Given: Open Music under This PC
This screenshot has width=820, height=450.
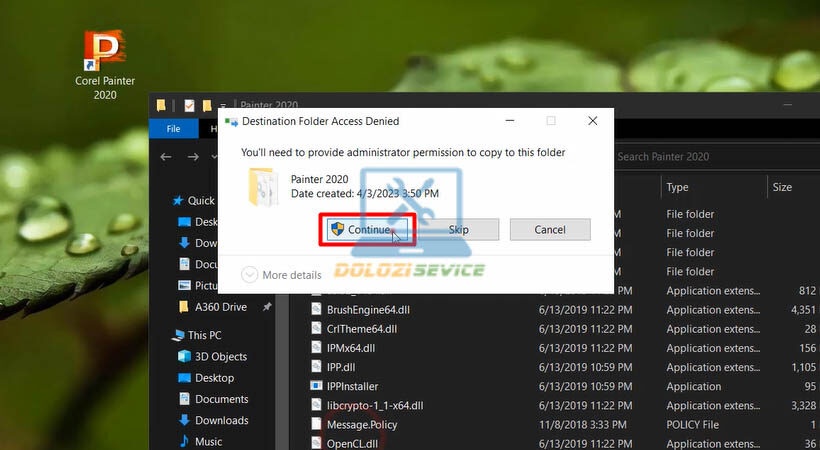Looking at the screenshot, I should tap(209, 442).
